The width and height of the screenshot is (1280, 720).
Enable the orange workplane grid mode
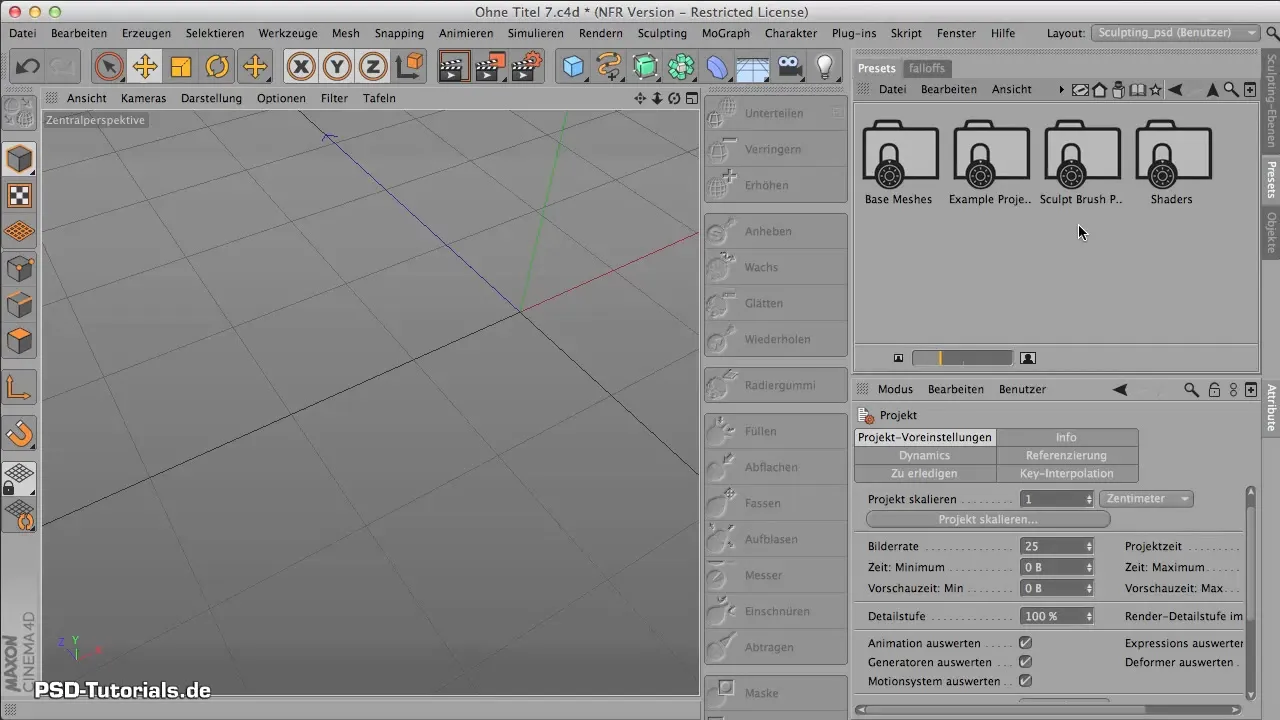pos(20,232)
